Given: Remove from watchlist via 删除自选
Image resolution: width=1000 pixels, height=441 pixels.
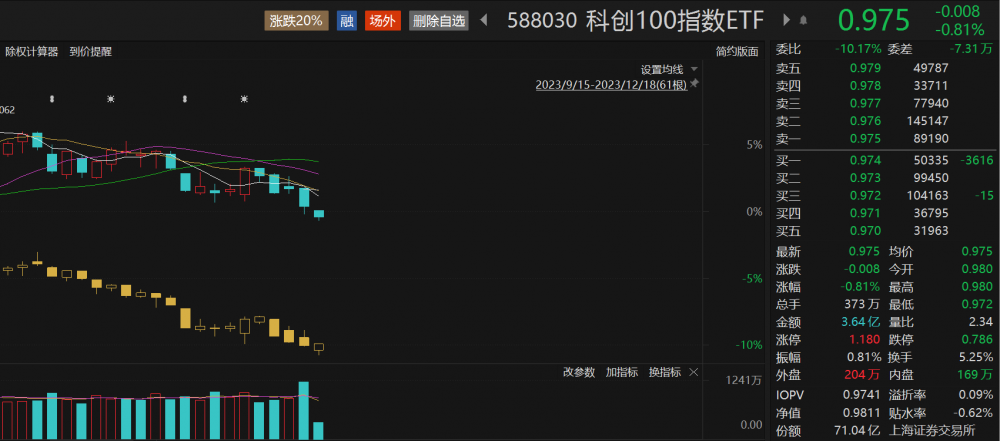Looking at the screenshot, I should click(439, 20).
